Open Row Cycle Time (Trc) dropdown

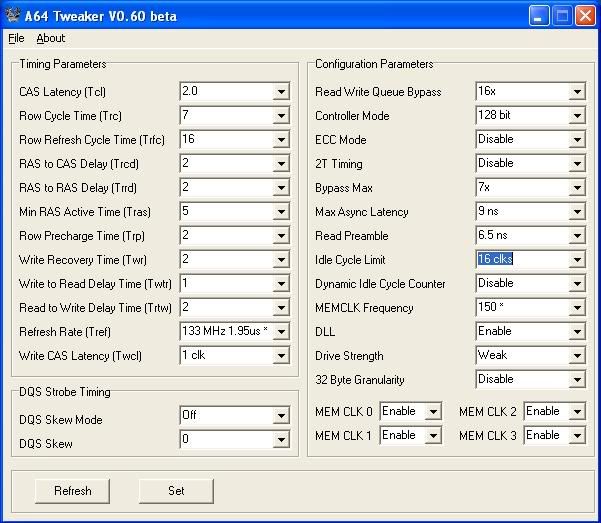(281, 115)
